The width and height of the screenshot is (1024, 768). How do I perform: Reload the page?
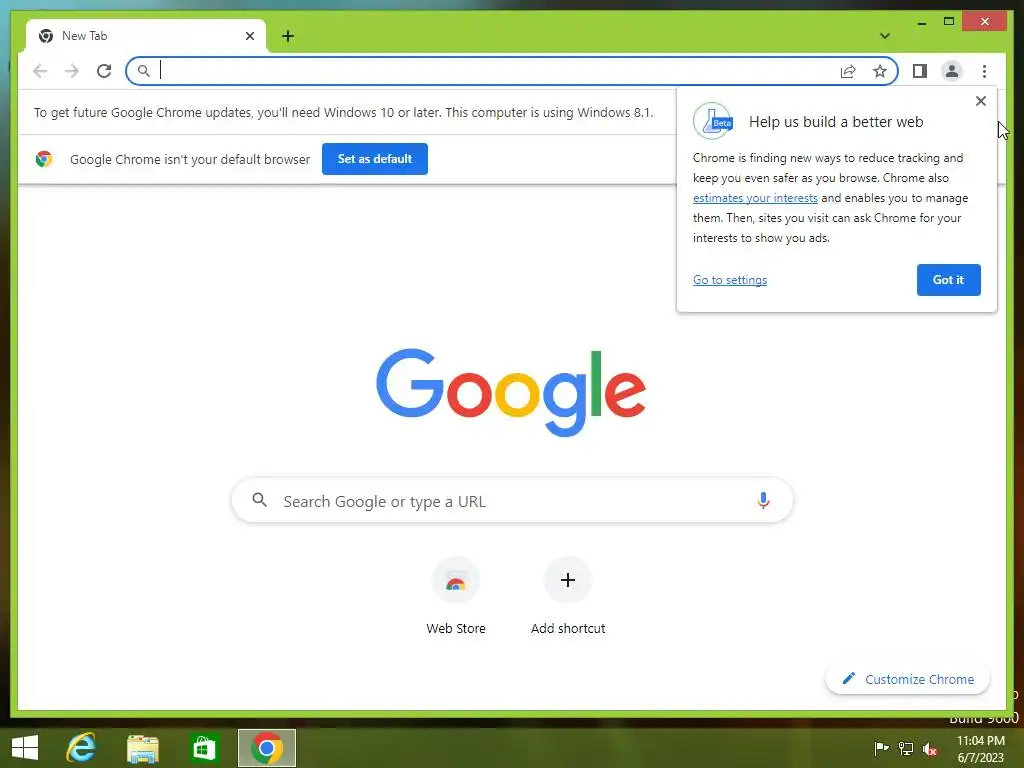point(104,71)
